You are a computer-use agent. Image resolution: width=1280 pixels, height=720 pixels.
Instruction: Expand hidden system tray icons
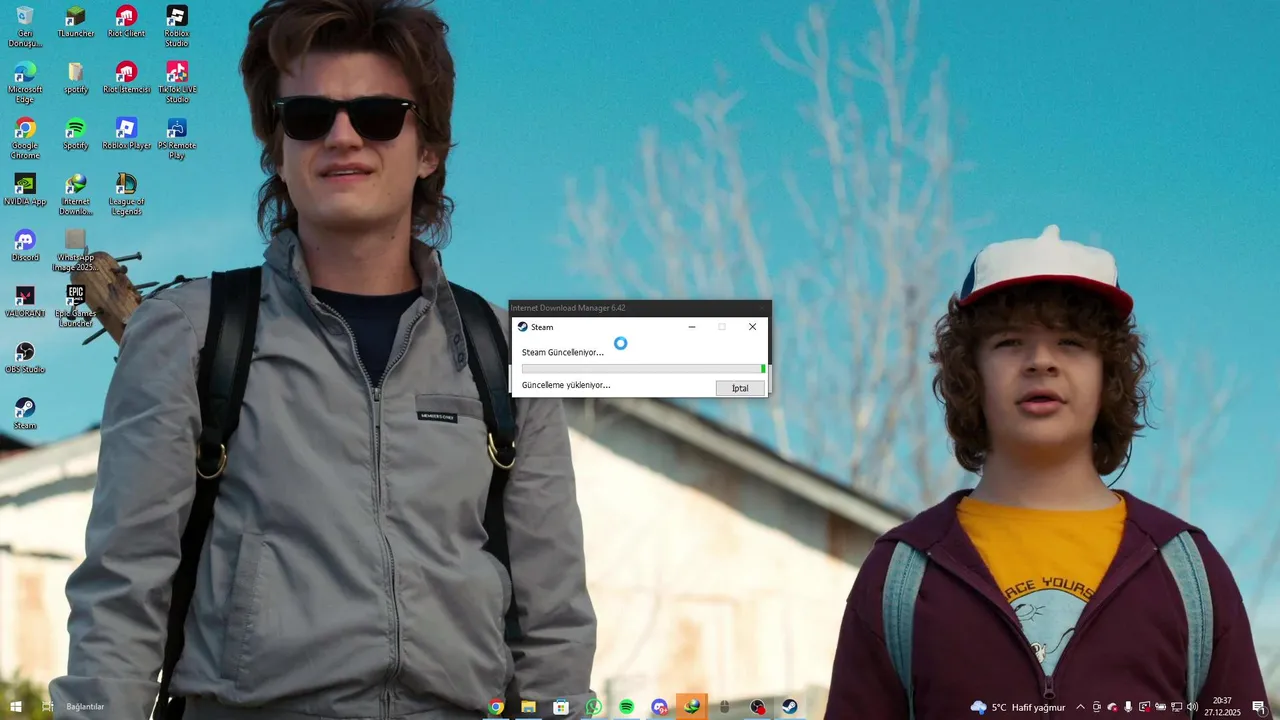coord(1080,707)
